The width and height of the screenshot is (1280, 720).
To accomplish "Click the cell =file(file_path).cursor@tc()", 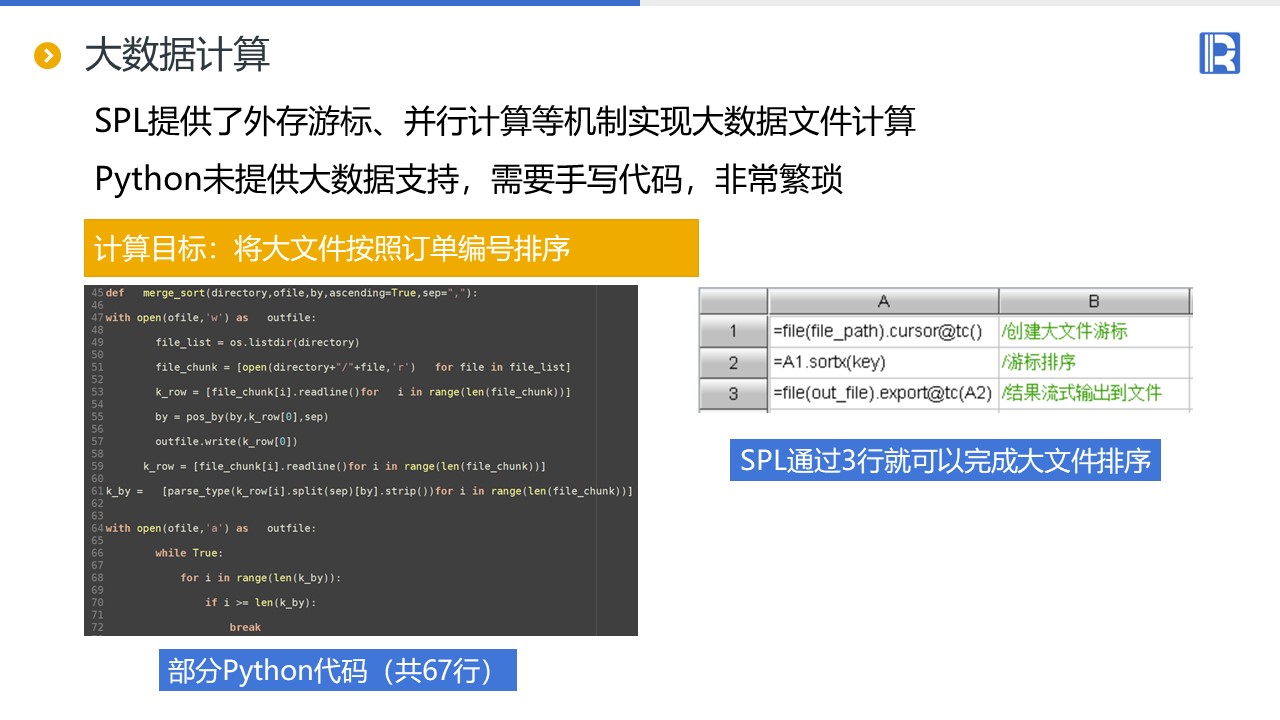I will click(x=883, y=331).
